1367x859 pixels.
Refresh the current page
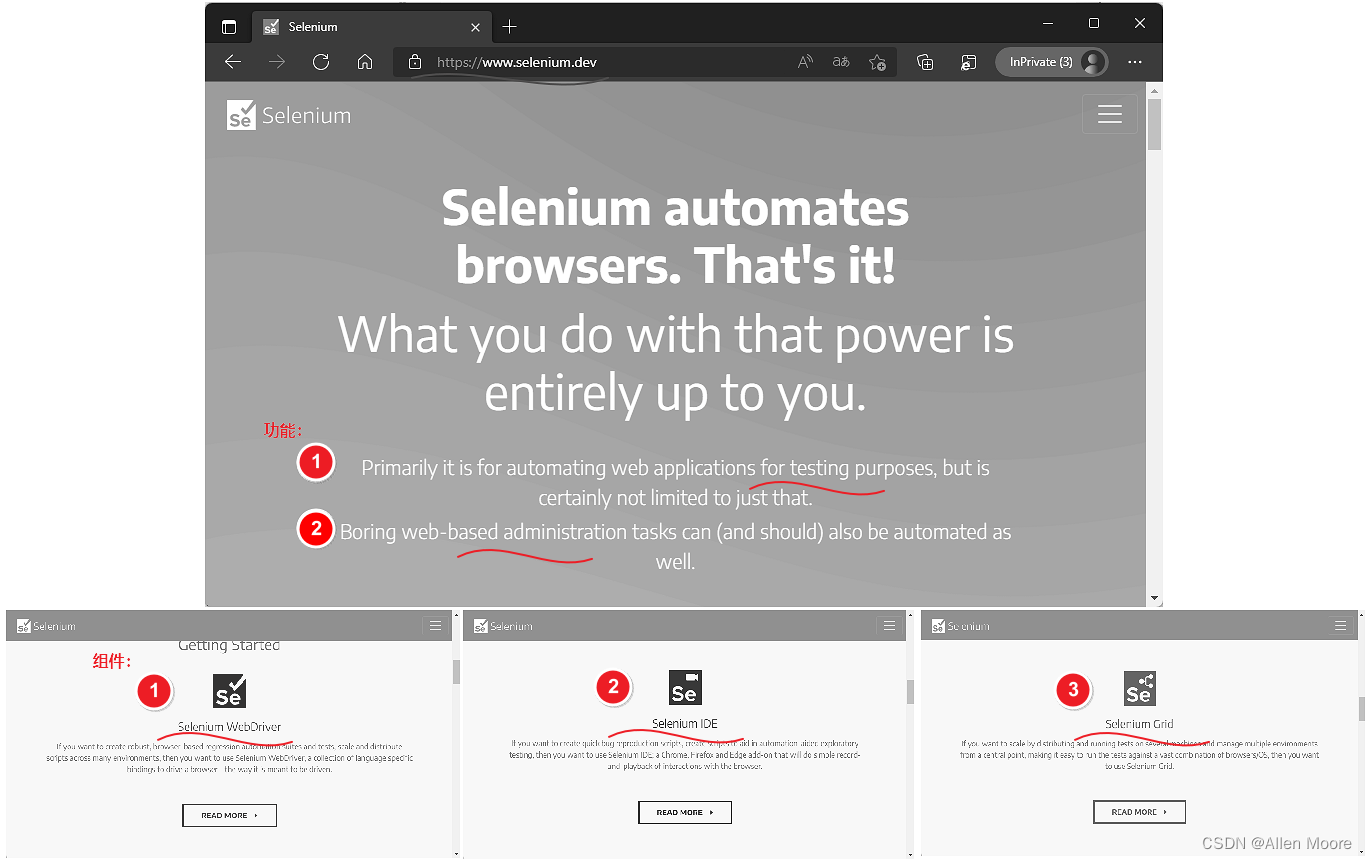(321, 62)
